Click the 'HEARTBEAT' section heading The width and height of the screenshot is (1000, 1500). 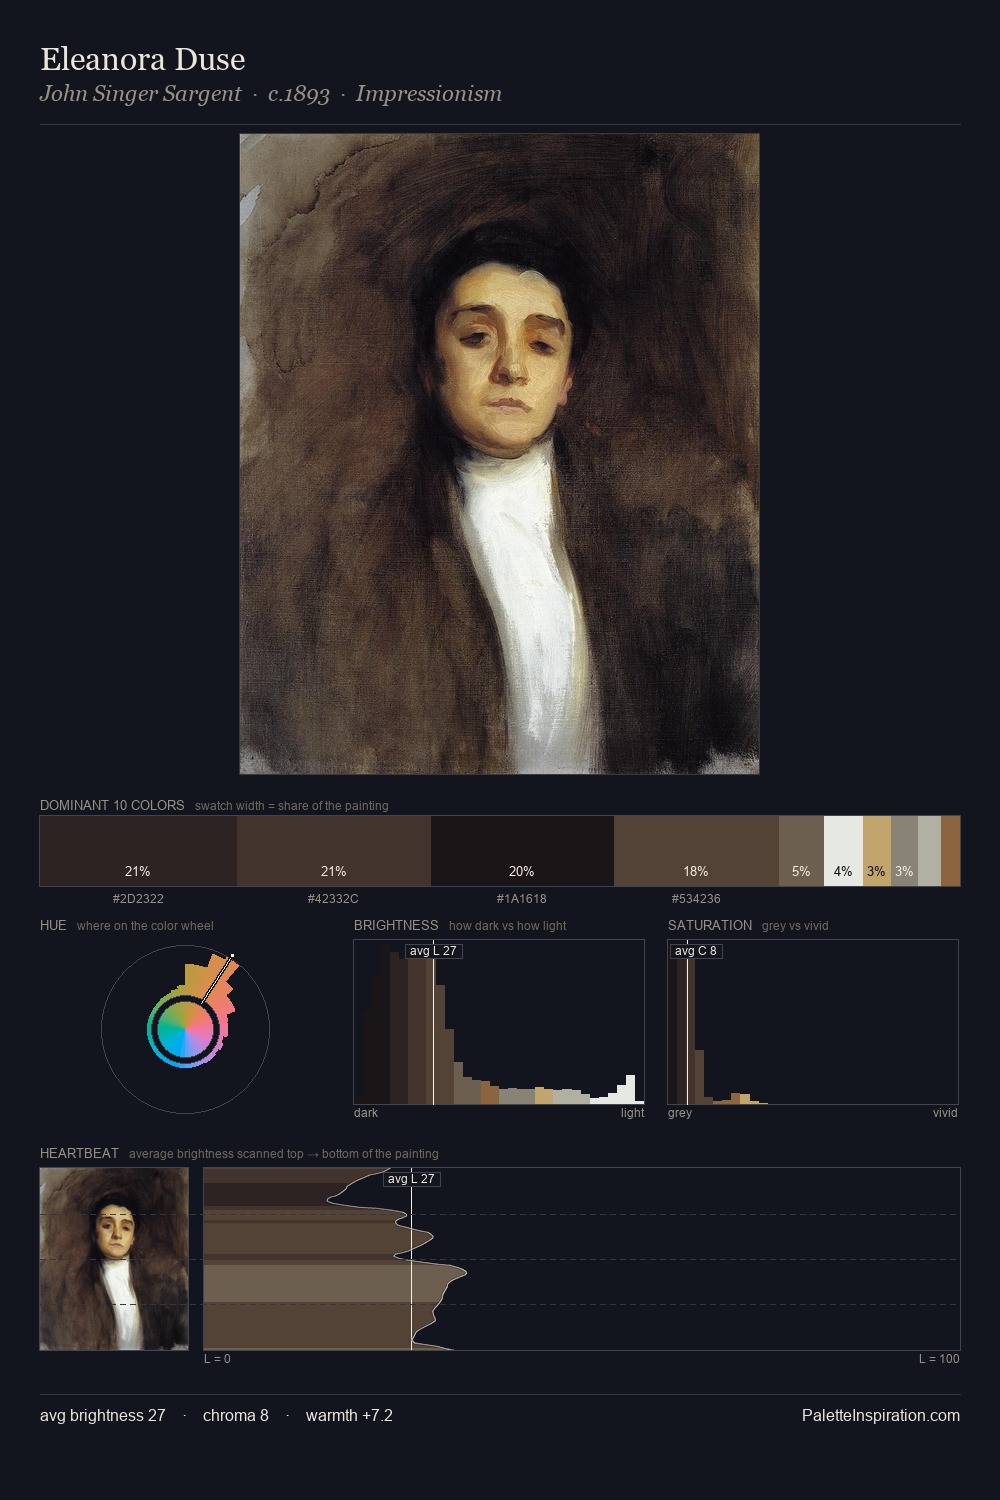tap(79, 1153)
